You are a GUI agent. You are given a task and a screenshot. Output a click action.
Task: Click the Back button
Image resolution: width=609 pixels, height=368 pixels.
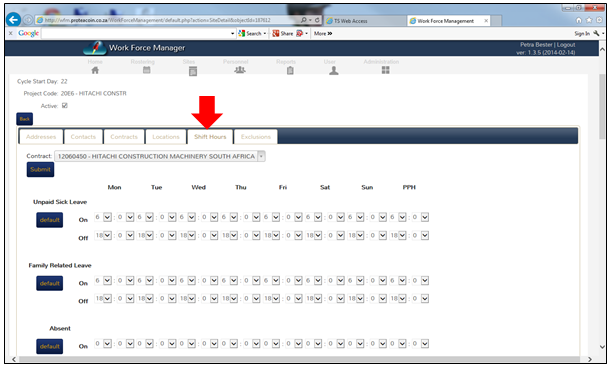[x=24, y=119]
